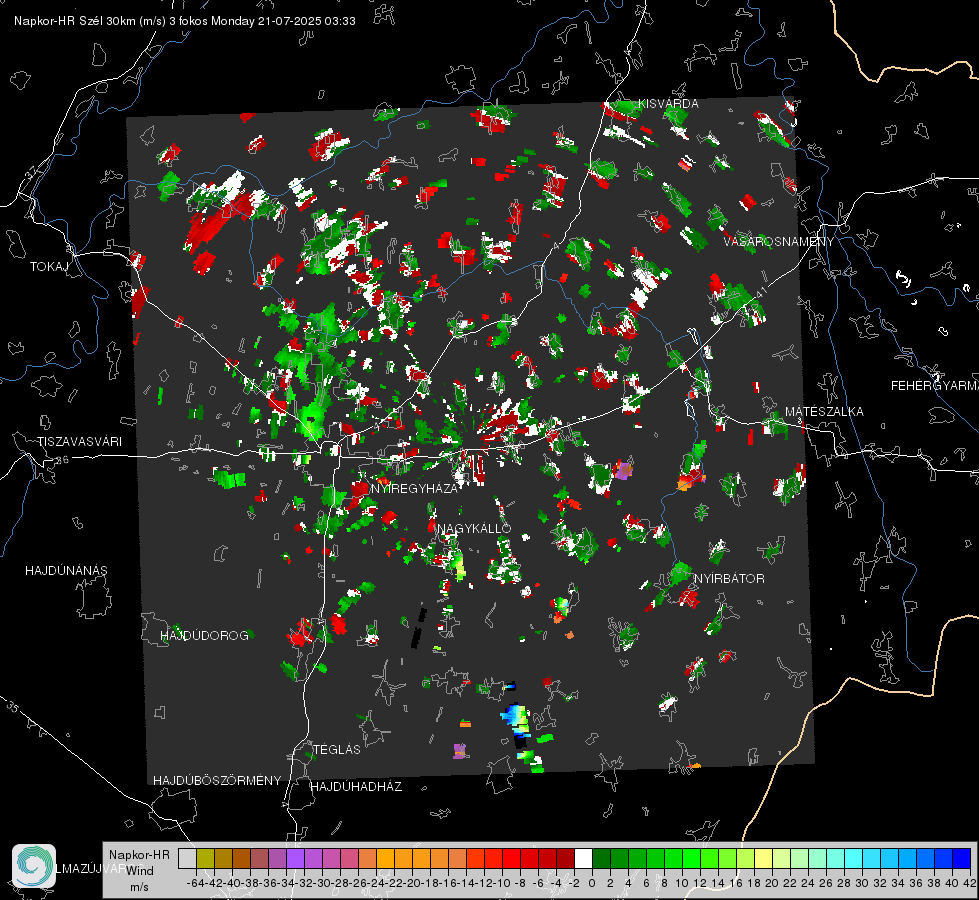Image resolution: width=979 pixels, height=900 pixels.
Task: Click the m/s unit label in the legend
Action: pos(139,887)
